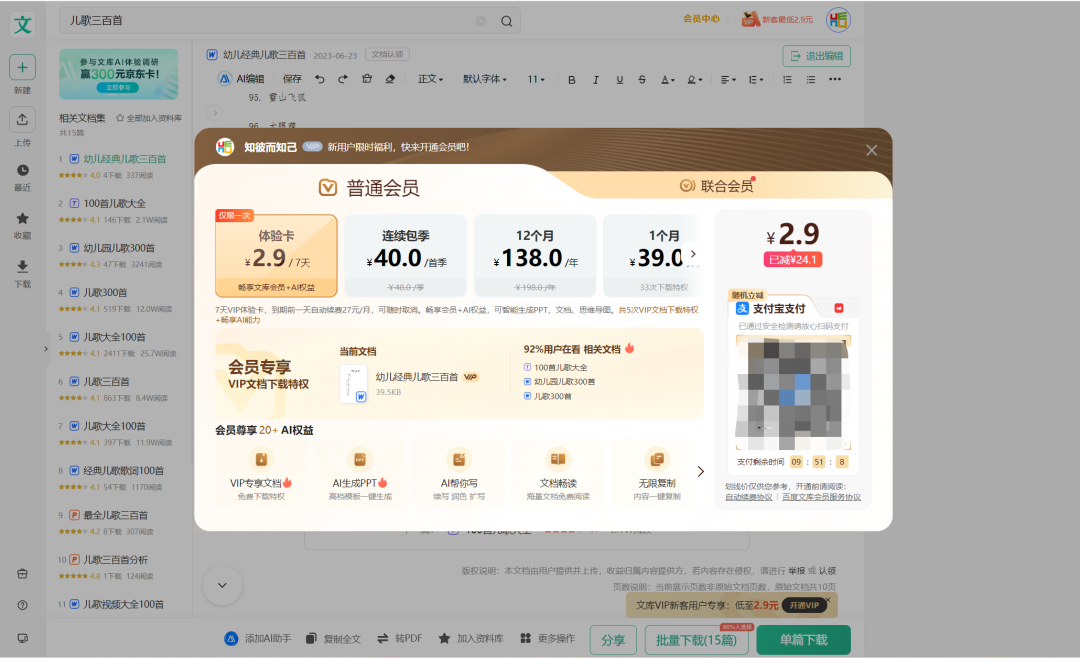Screen dimensions: 1080x658
Task: Open the 收藏 star icon in sidebar
Action: point(22,218)
